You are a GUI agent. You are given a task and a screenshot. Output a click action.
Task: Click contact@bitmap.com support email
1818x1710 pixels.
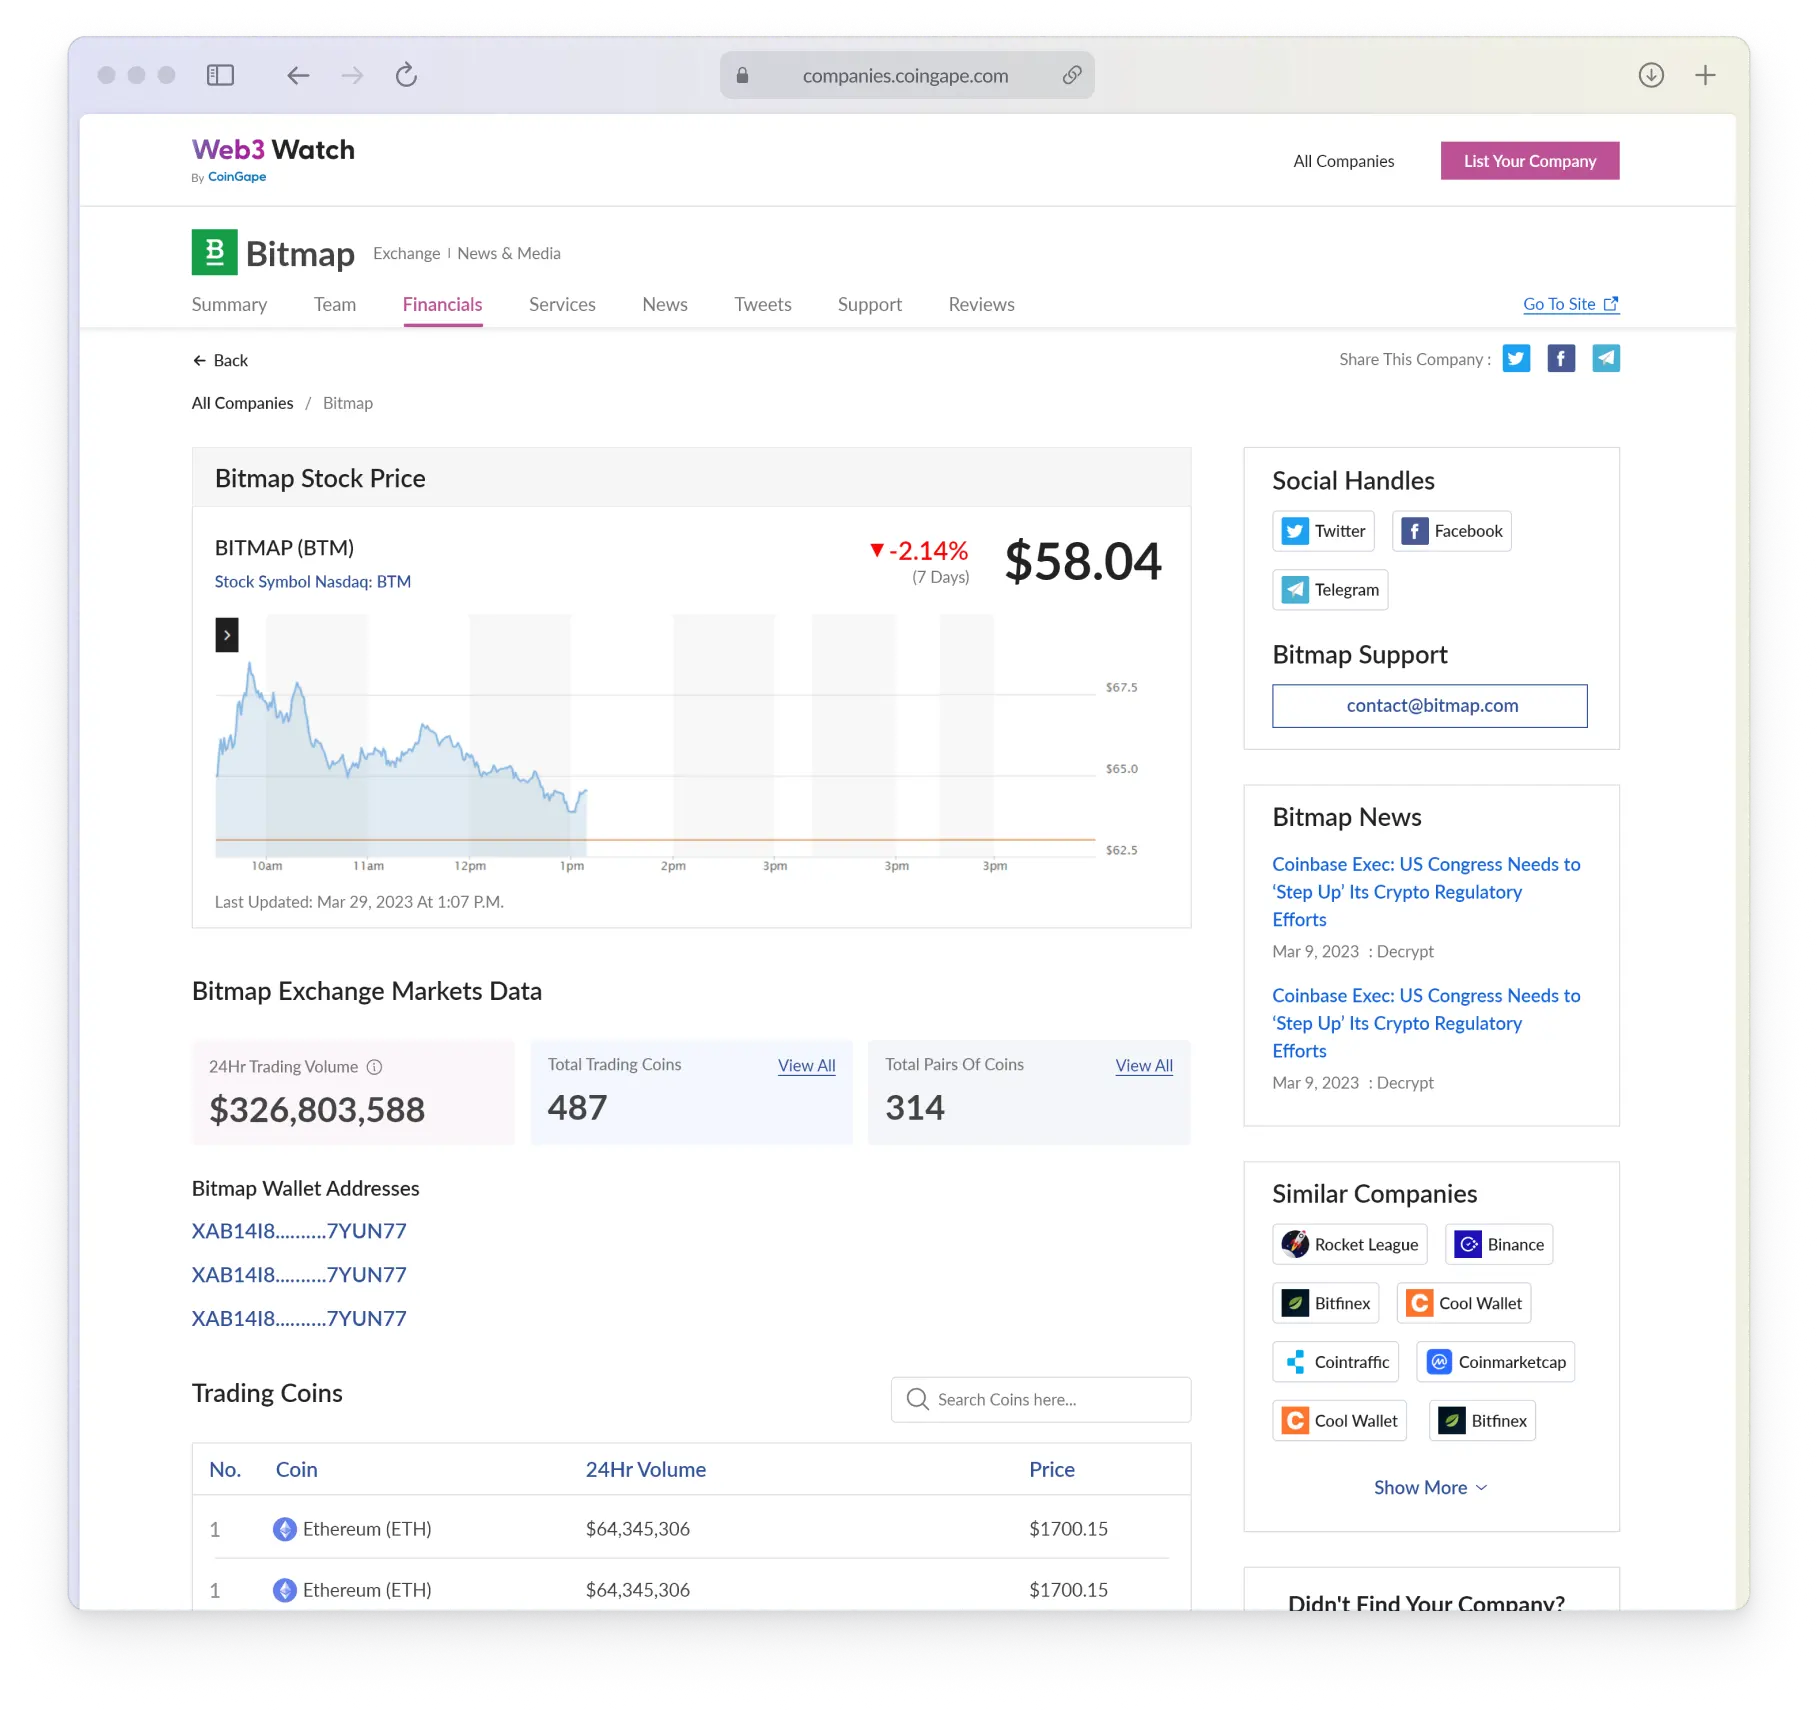click(1430, 706)
